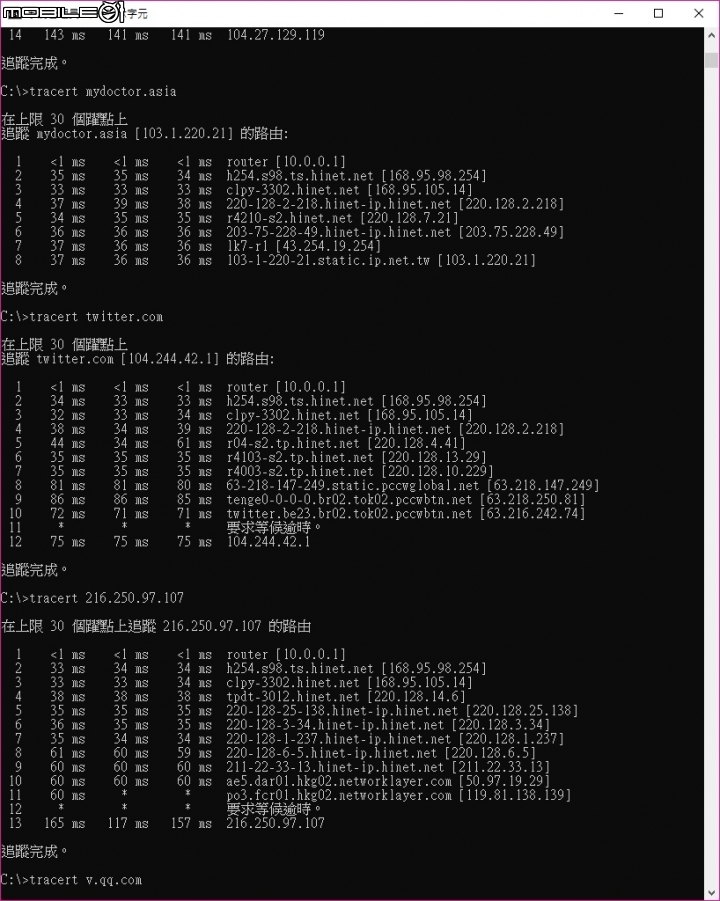
Task: Close the command prompt window
Action: [699, 13]
